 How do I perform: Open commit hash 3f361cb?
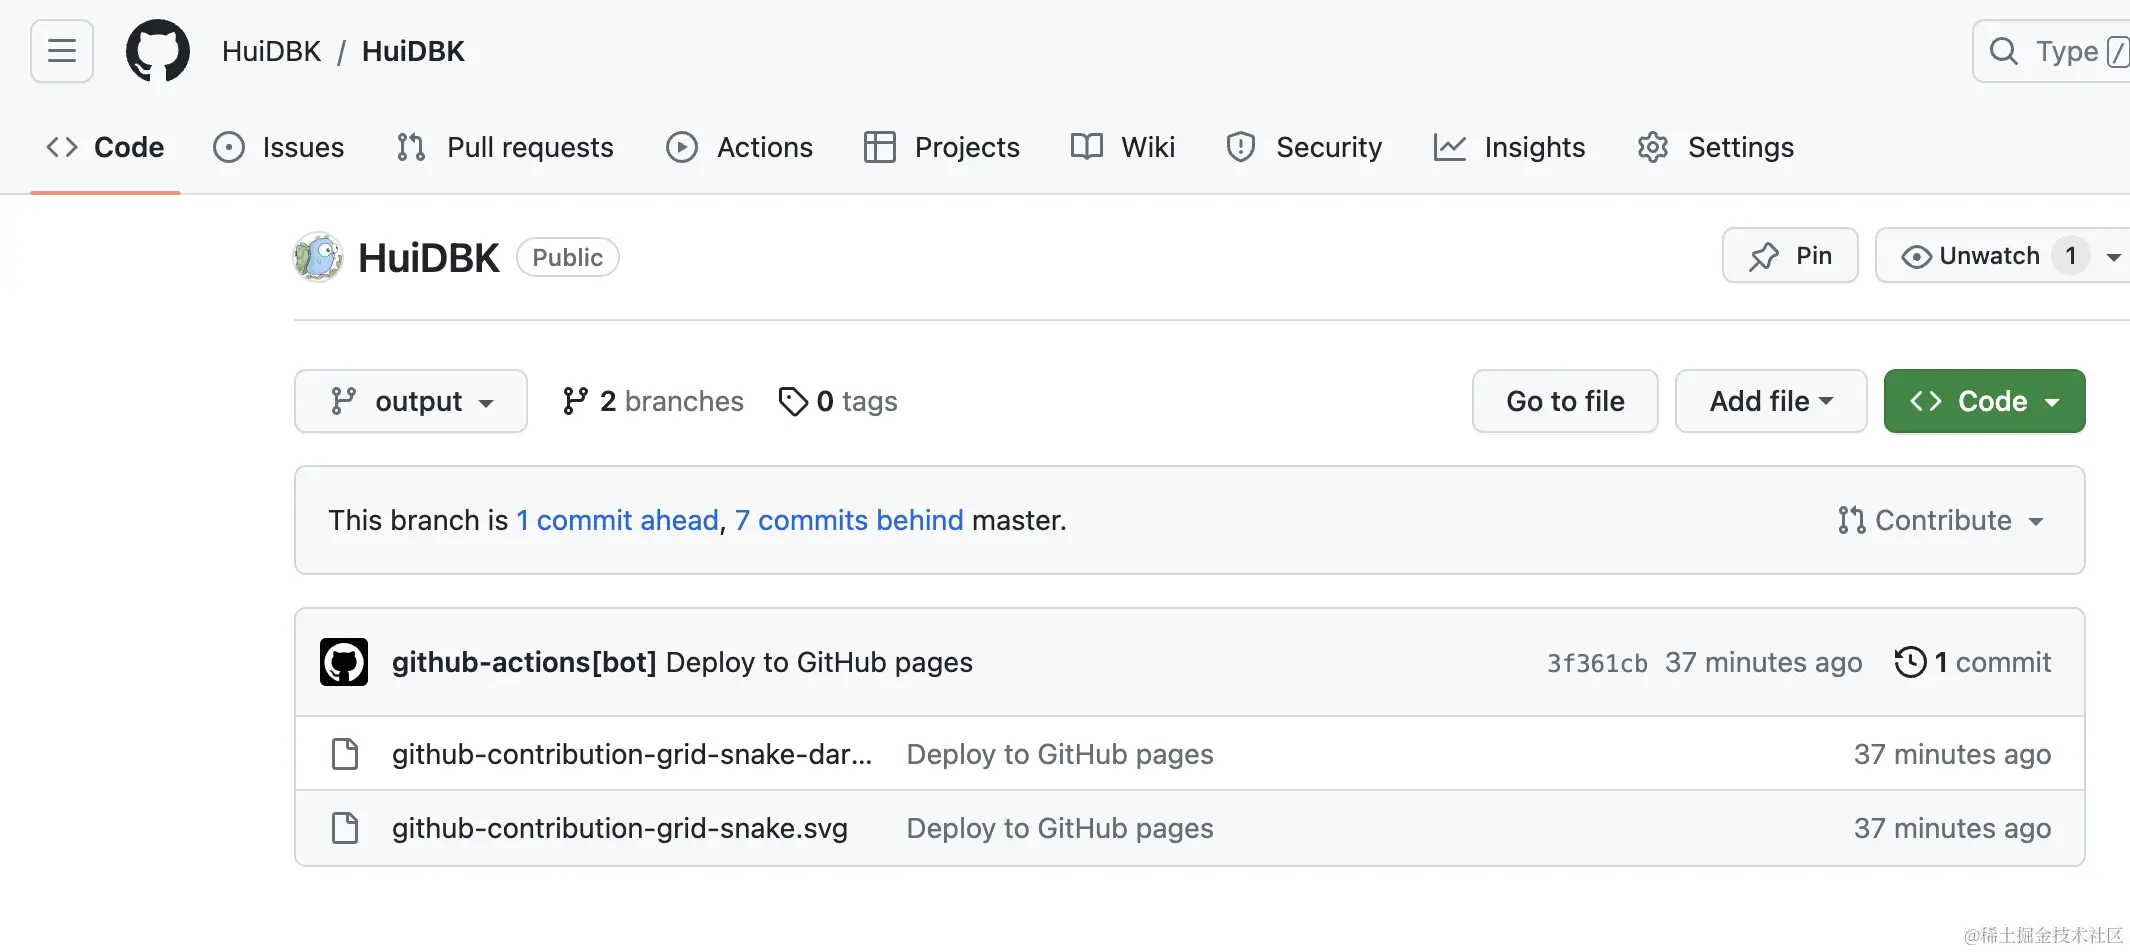tap(1597, 663)
